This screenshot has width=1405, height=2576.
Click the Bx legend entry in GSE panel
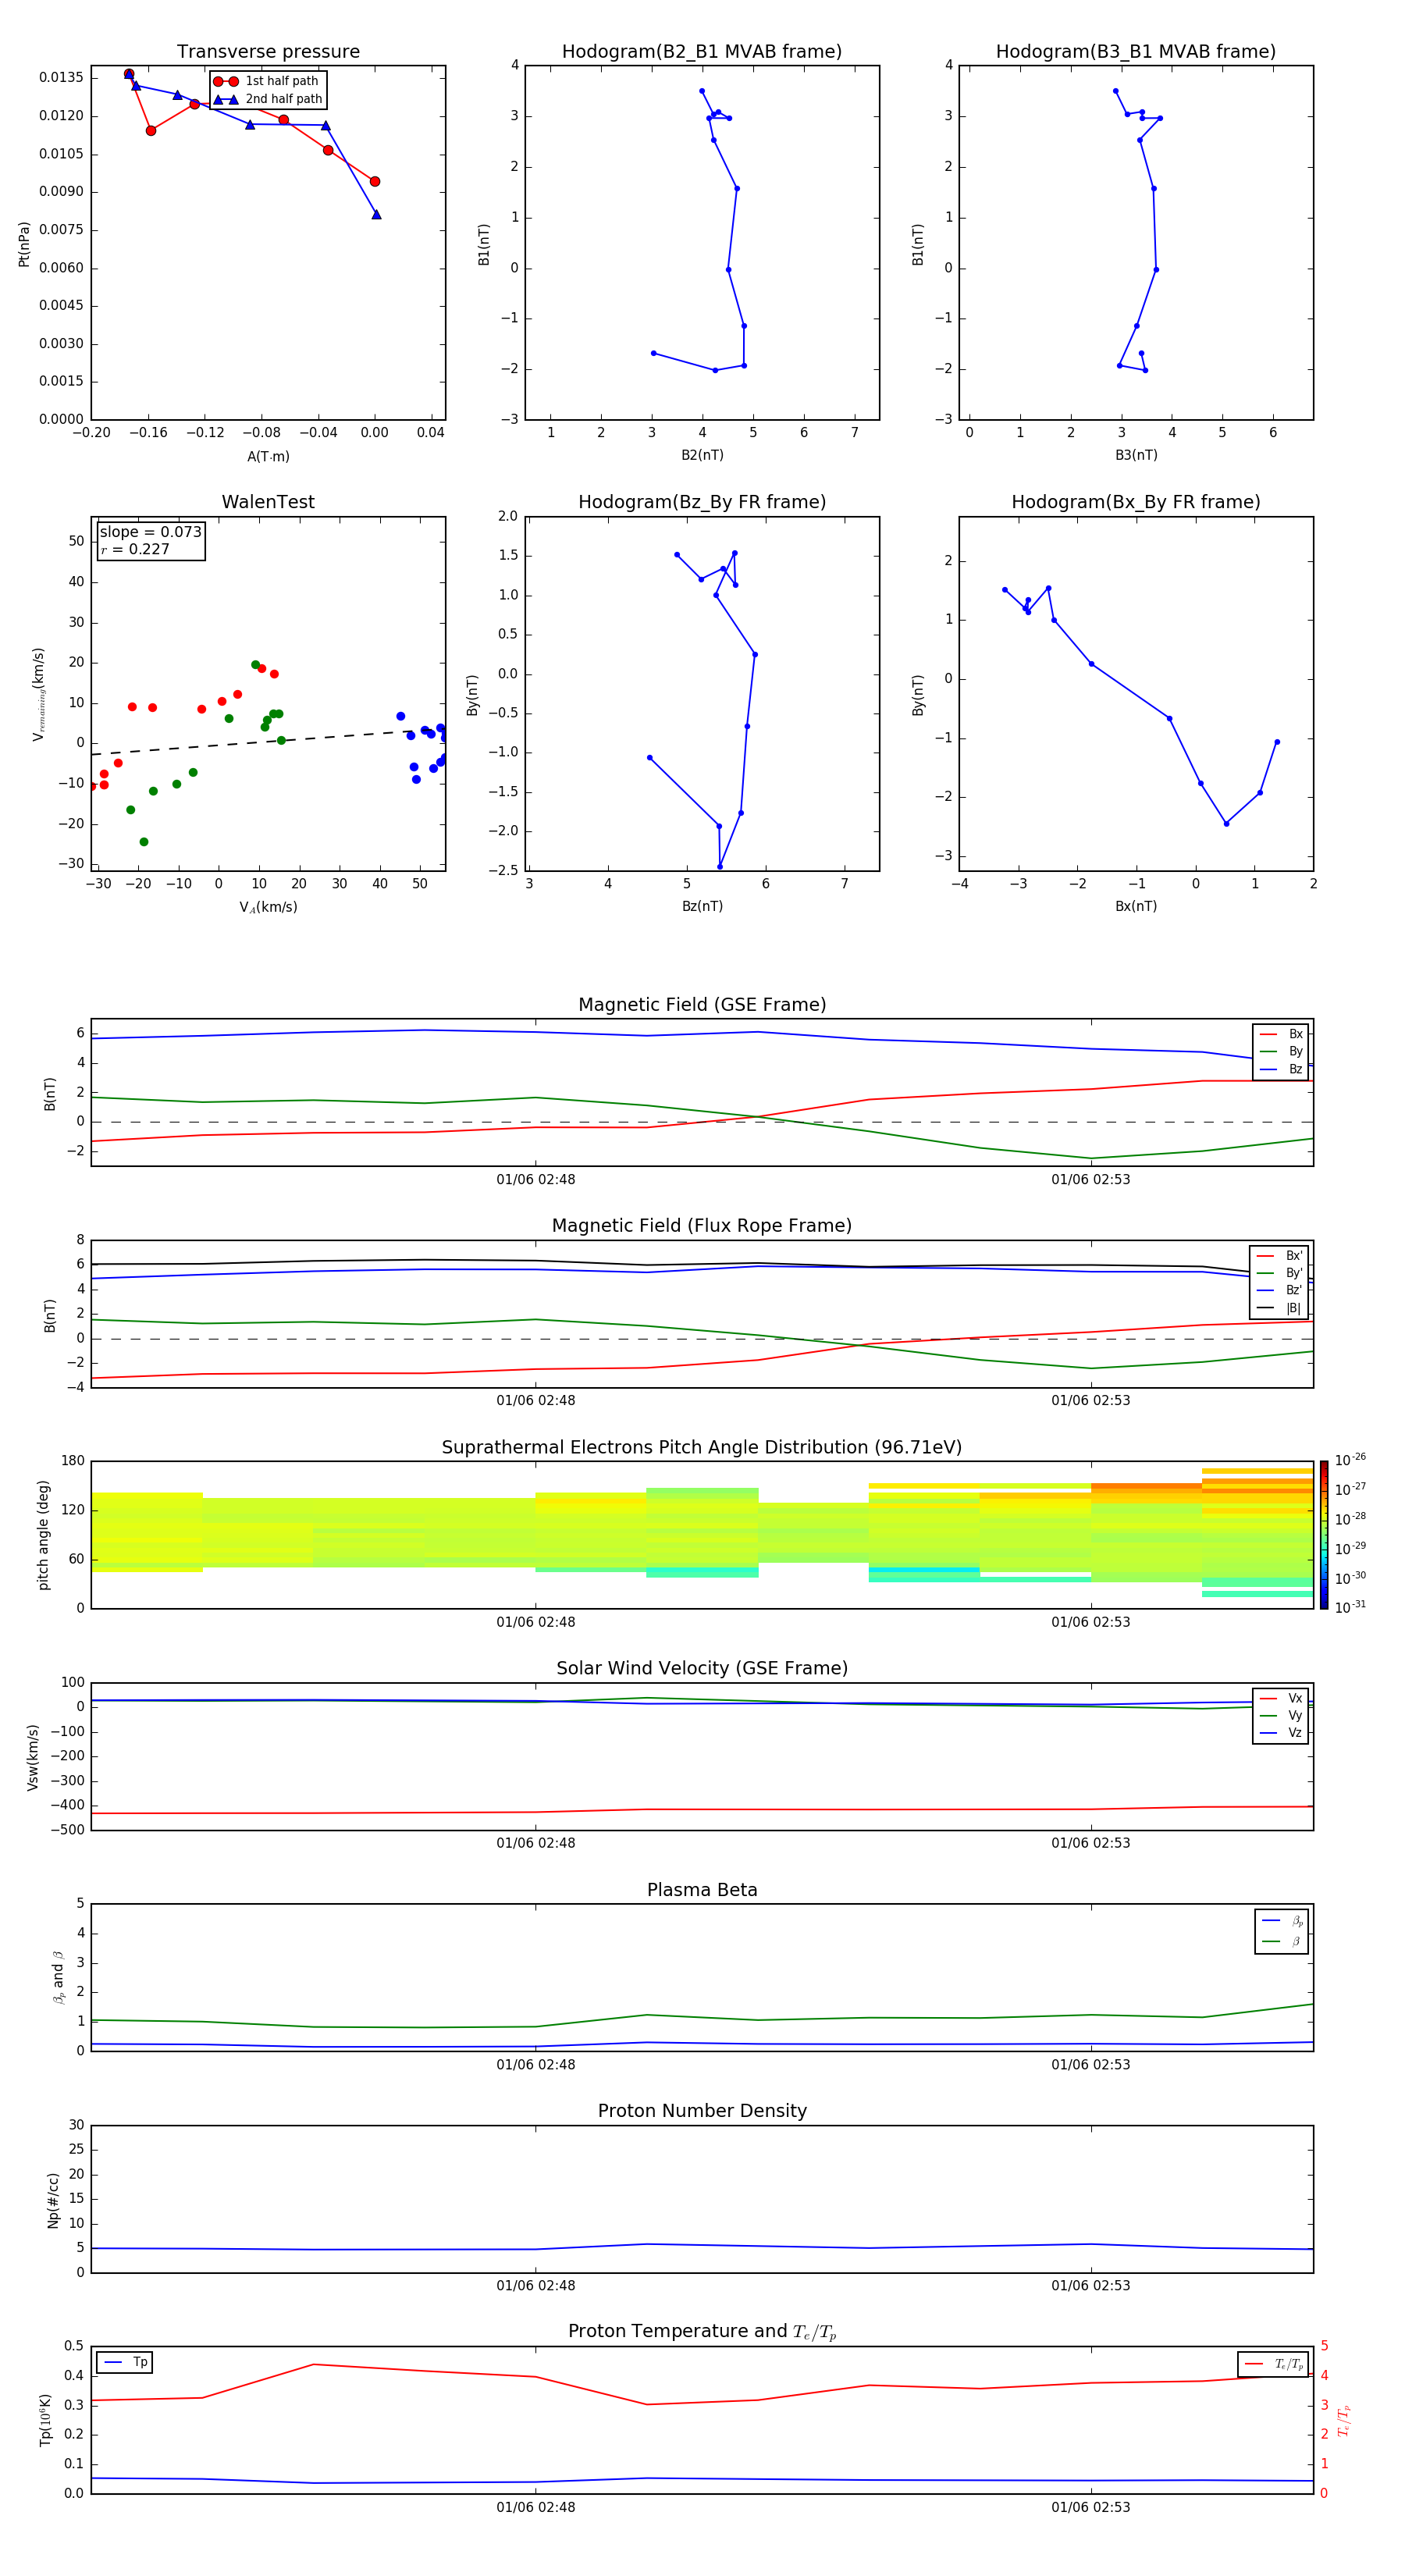pos(1281,1034)
